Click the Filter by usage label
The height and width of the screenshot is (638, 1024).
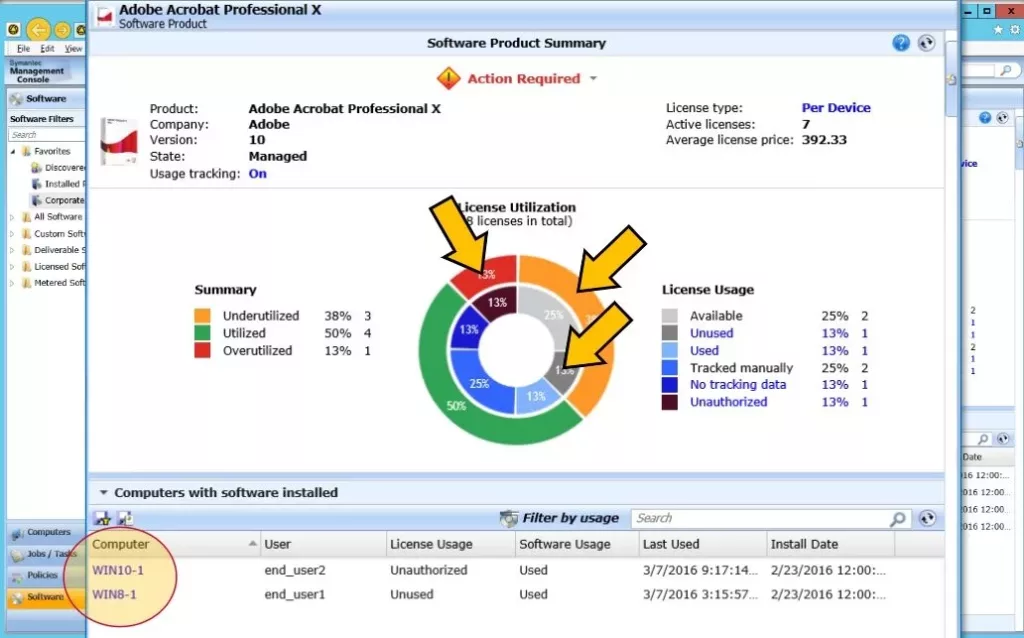pyautogui.click(x=570, y=518)
